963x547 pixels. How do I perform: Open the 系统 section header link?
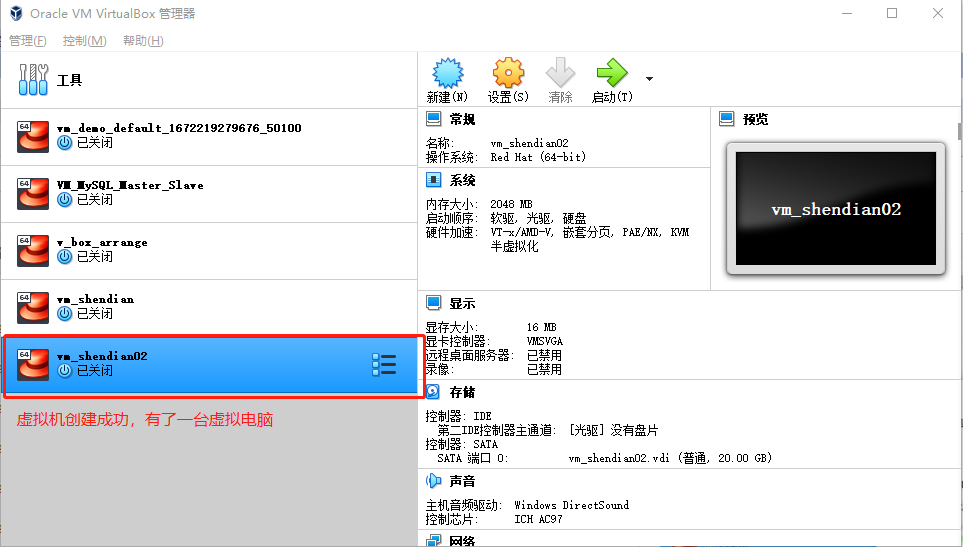click(x=462, y=180)
